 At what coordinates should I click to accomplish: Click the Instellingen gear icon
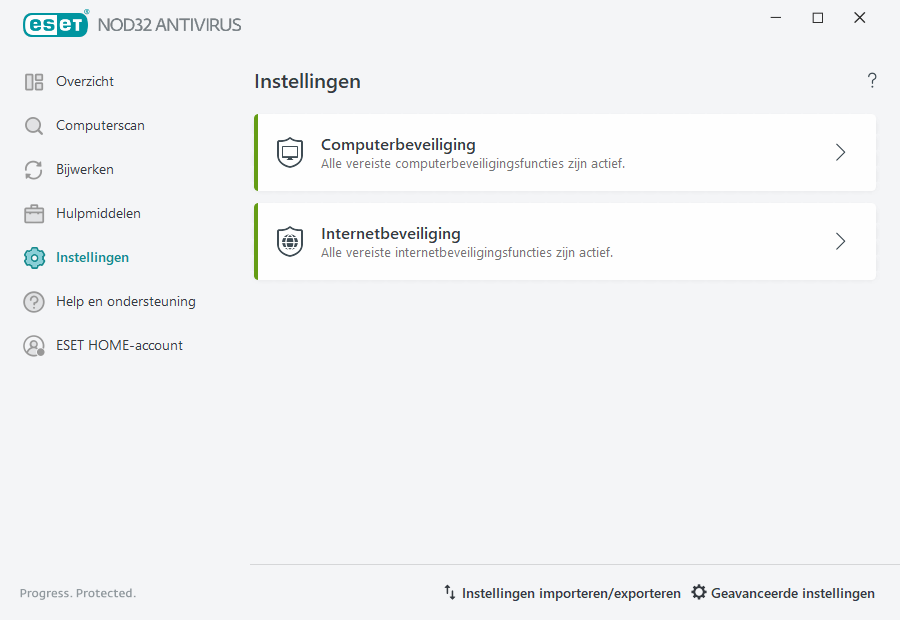tap(33, 257)
